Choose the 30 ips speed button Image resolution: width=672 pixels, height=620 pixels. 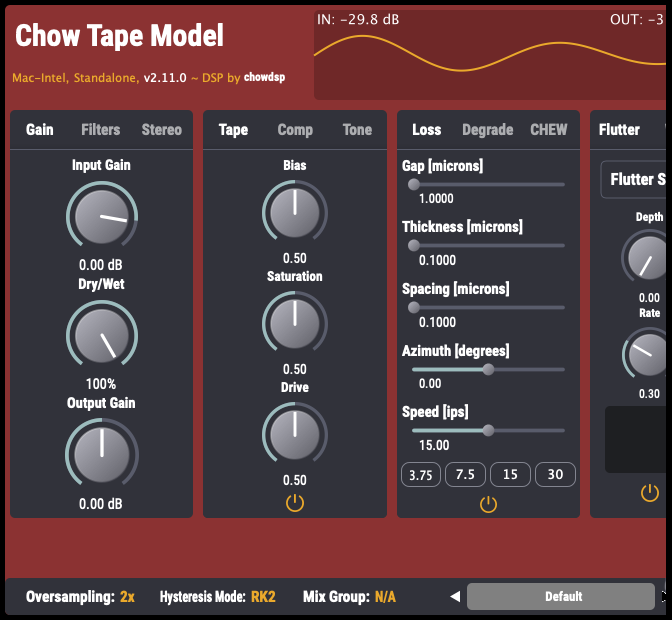point(555,475)
